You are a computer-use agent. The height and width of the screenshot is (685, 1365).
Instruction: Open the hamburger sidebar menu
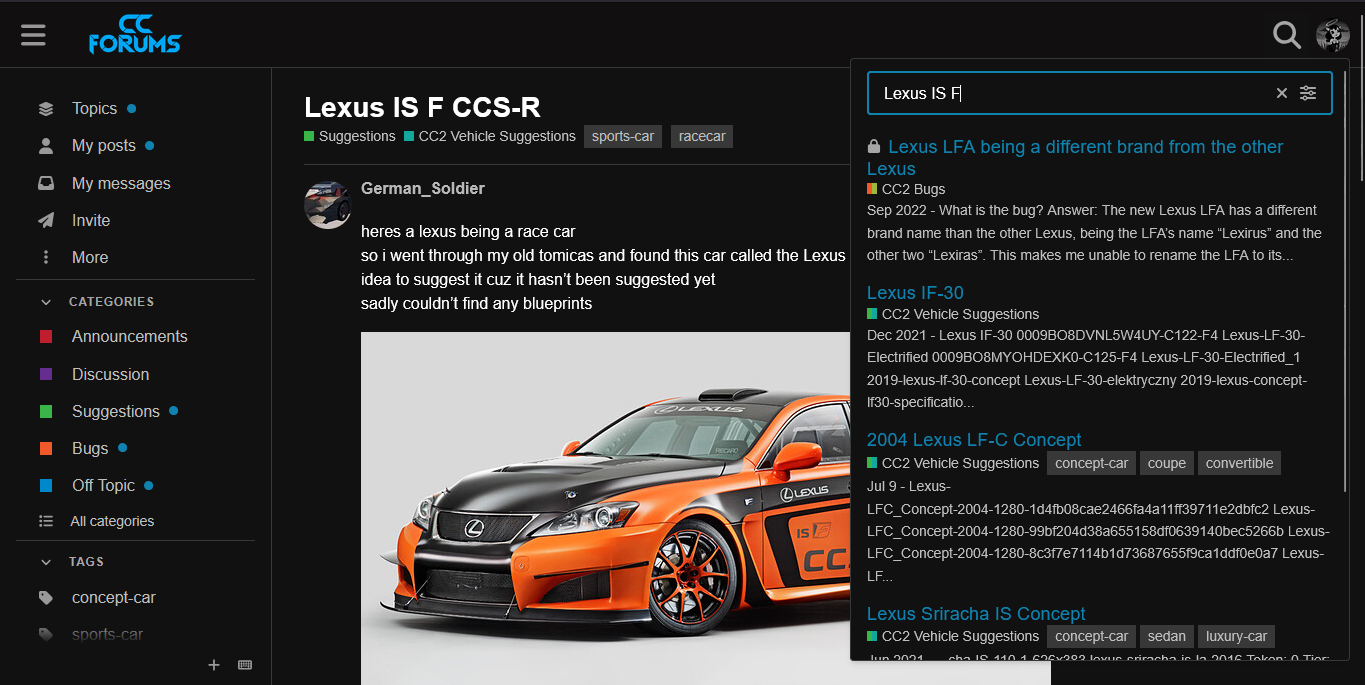33,35
